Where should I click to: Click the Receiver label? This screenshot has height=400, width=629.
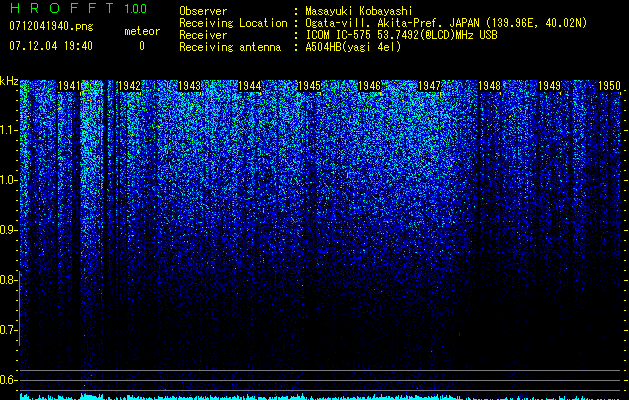(203, 35)
